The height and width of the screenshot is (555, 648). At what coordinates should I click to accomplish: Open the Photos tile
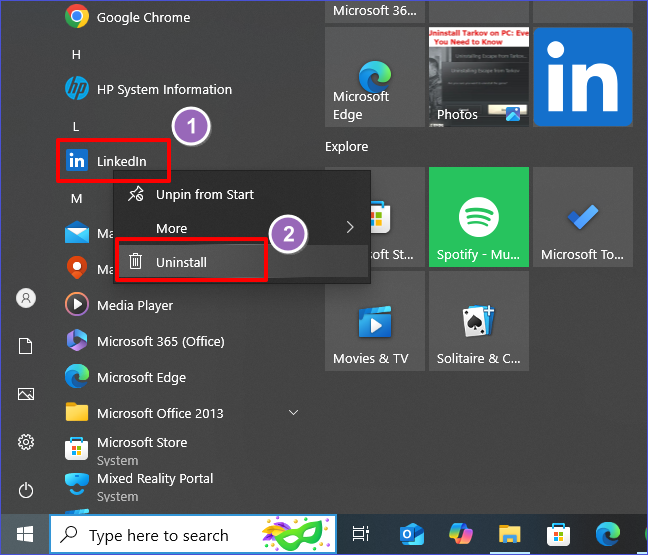point(479,77)
